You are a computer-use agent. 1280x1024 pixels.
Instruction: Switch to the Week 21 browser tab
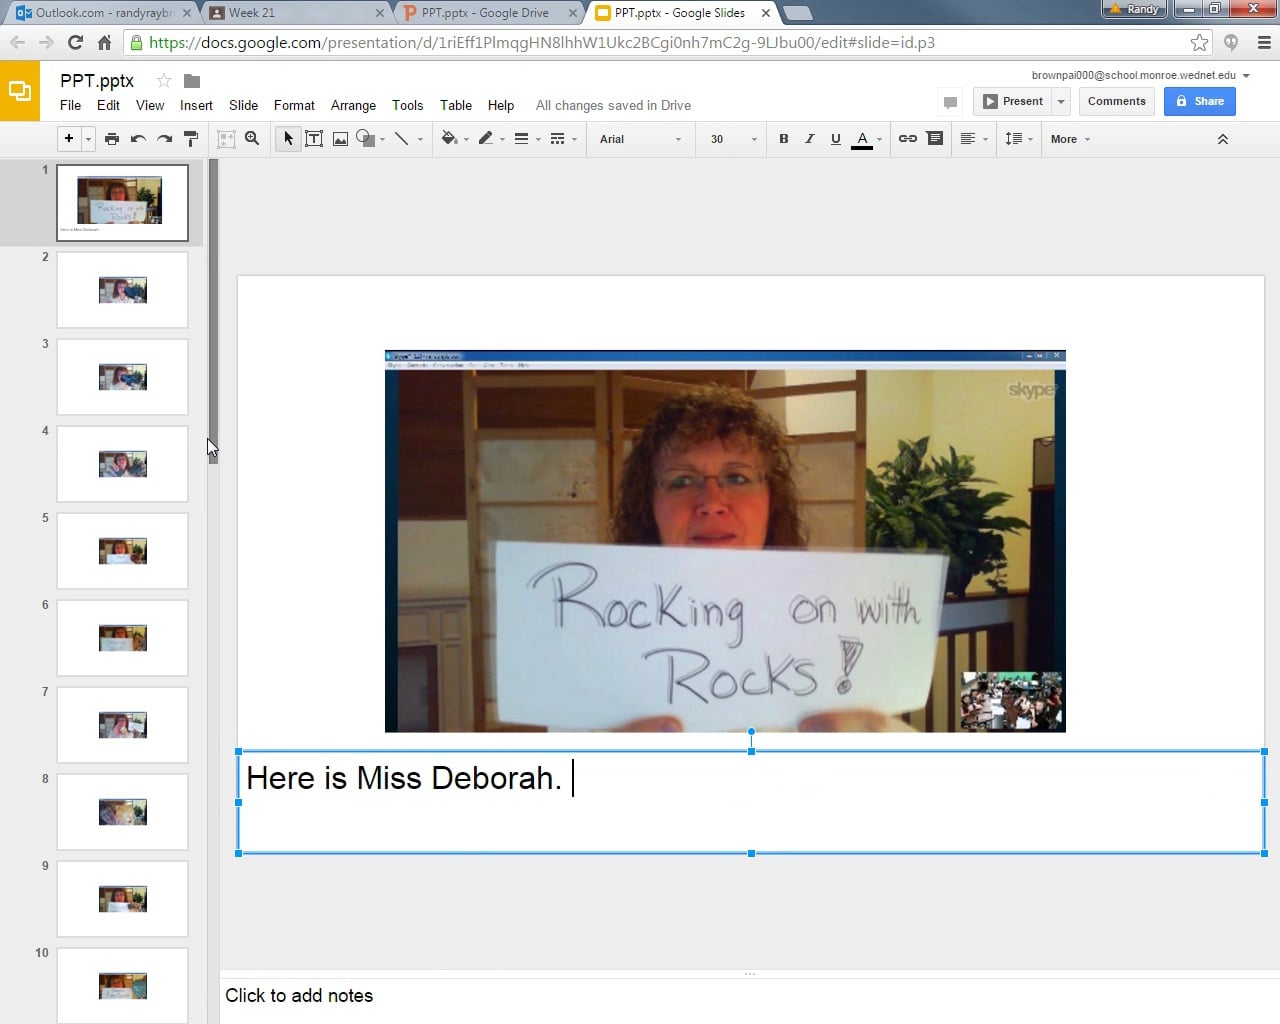(296, 13)
